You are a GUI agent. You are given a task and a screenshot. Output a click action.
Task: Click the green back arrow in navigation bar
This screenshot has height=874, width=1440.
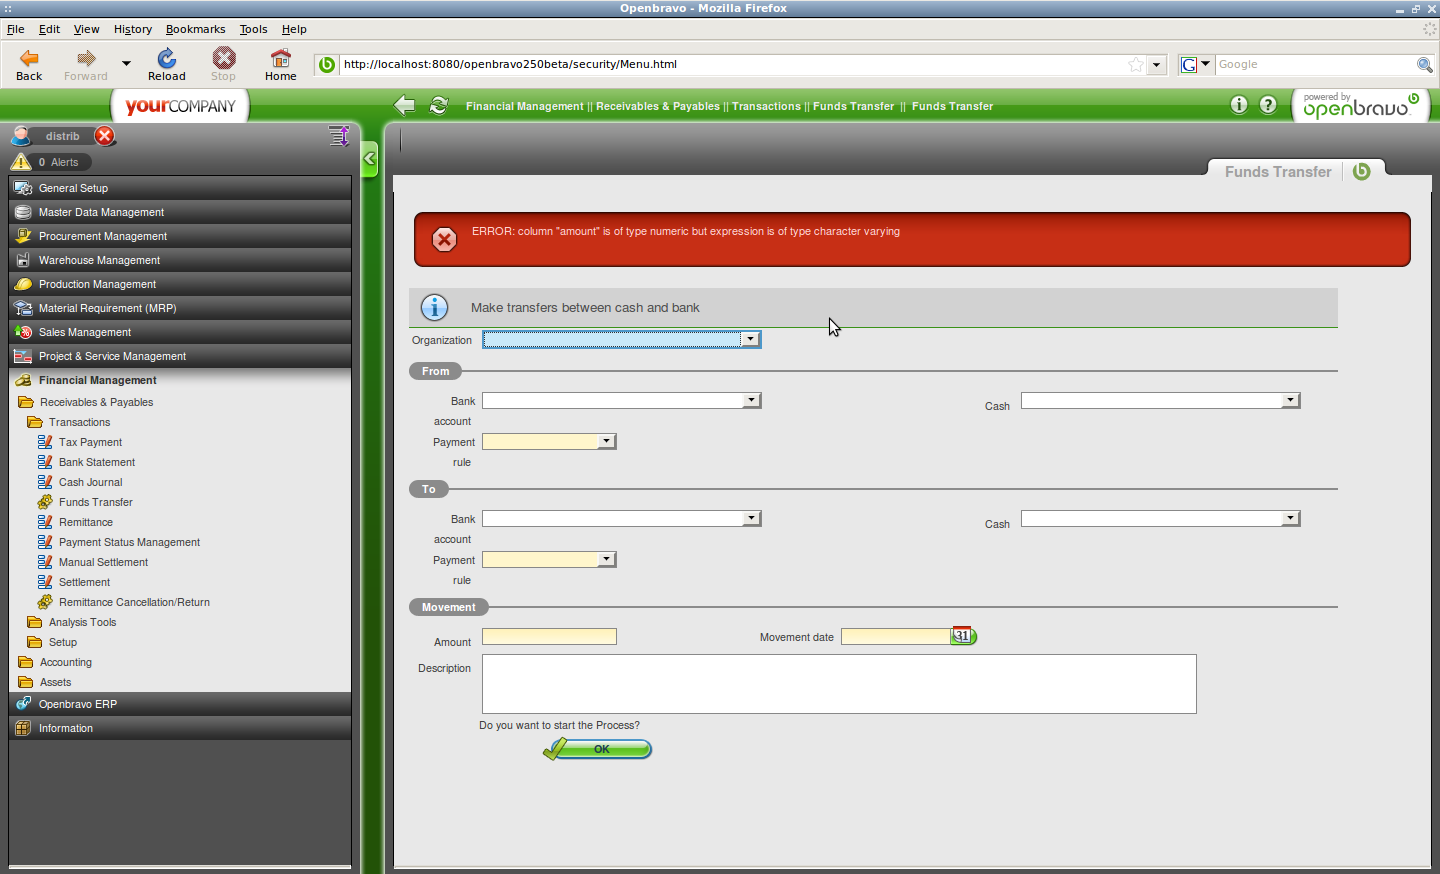coord(404,106)
